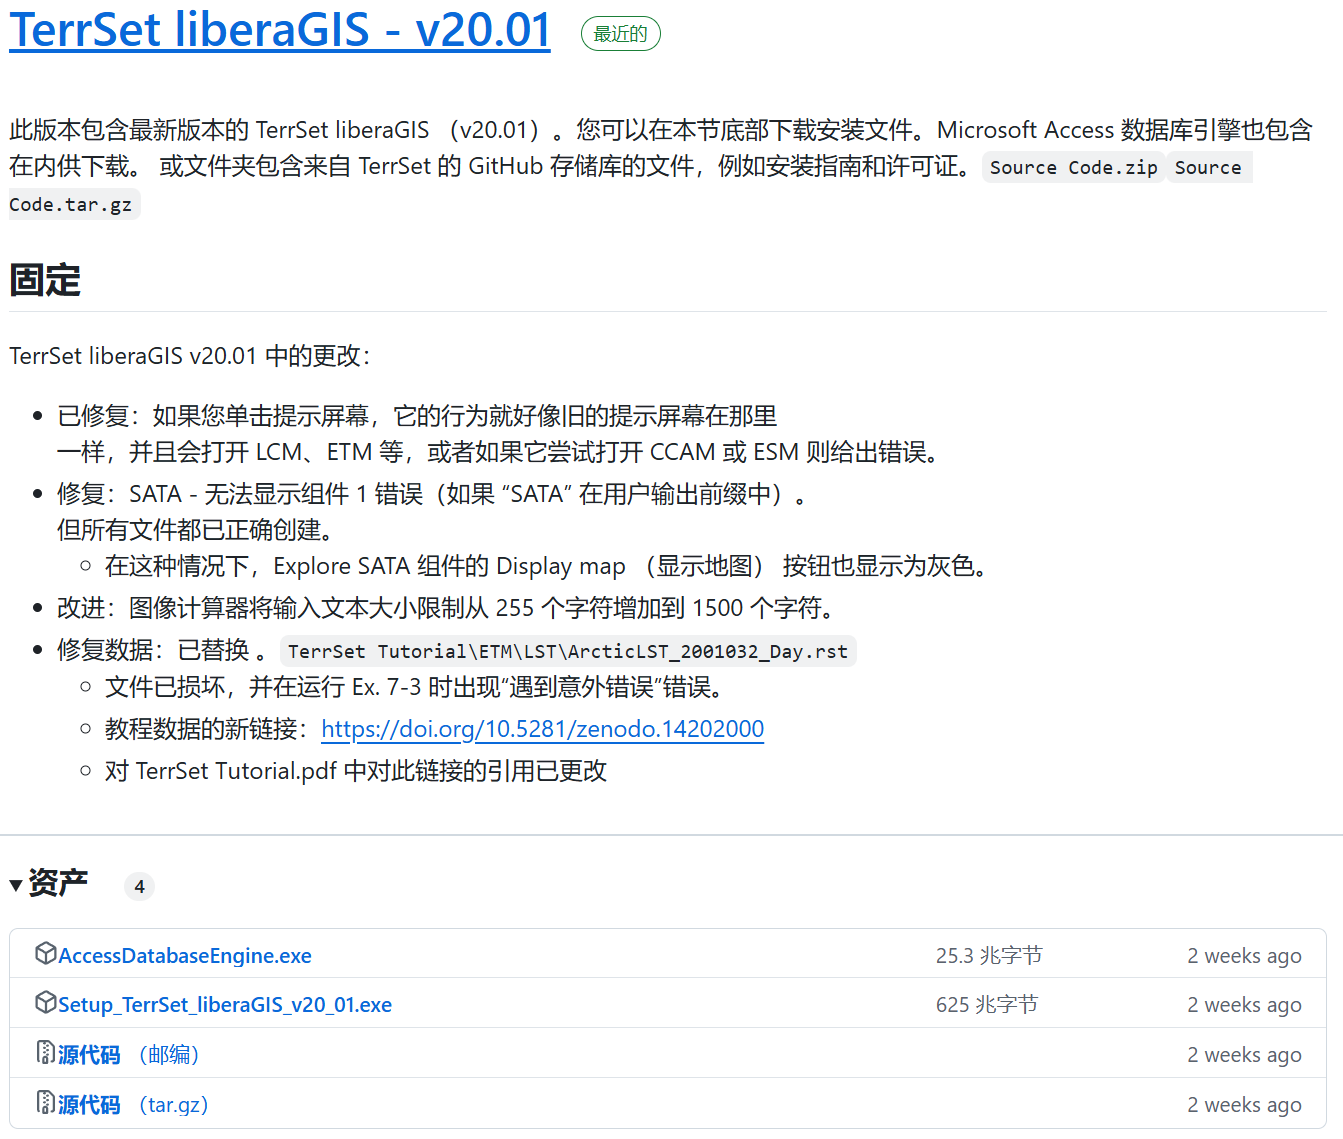Open the zenodo.14202000 DOI link

point(543,729)
